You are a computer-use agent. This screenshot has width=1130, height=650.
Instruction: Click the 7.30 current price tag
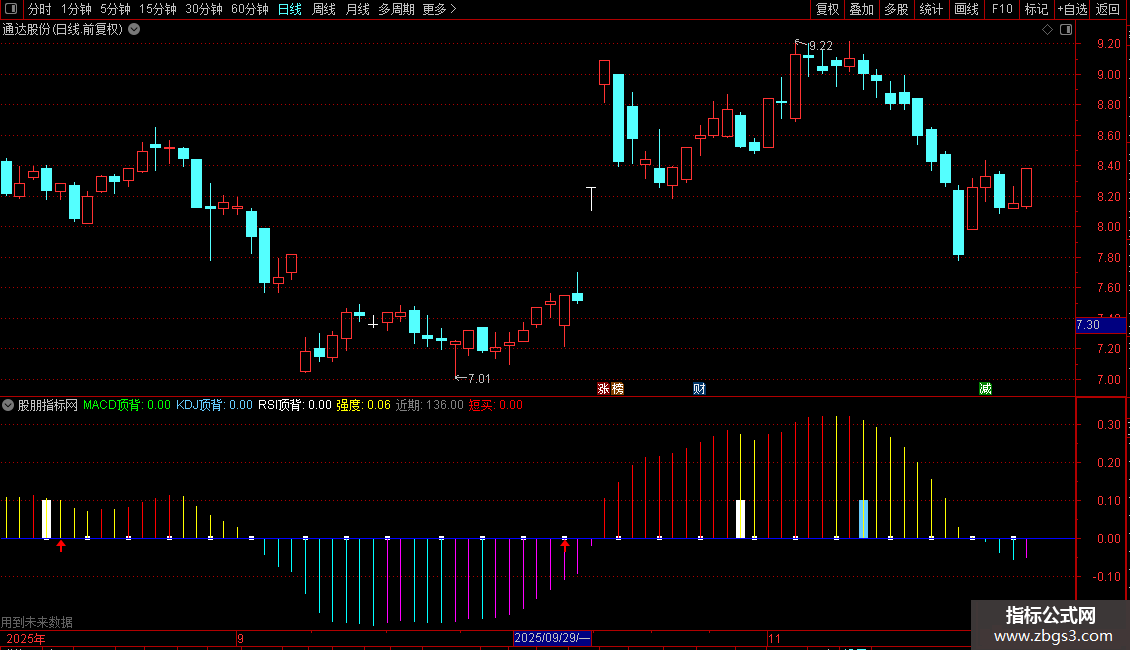1100,325
